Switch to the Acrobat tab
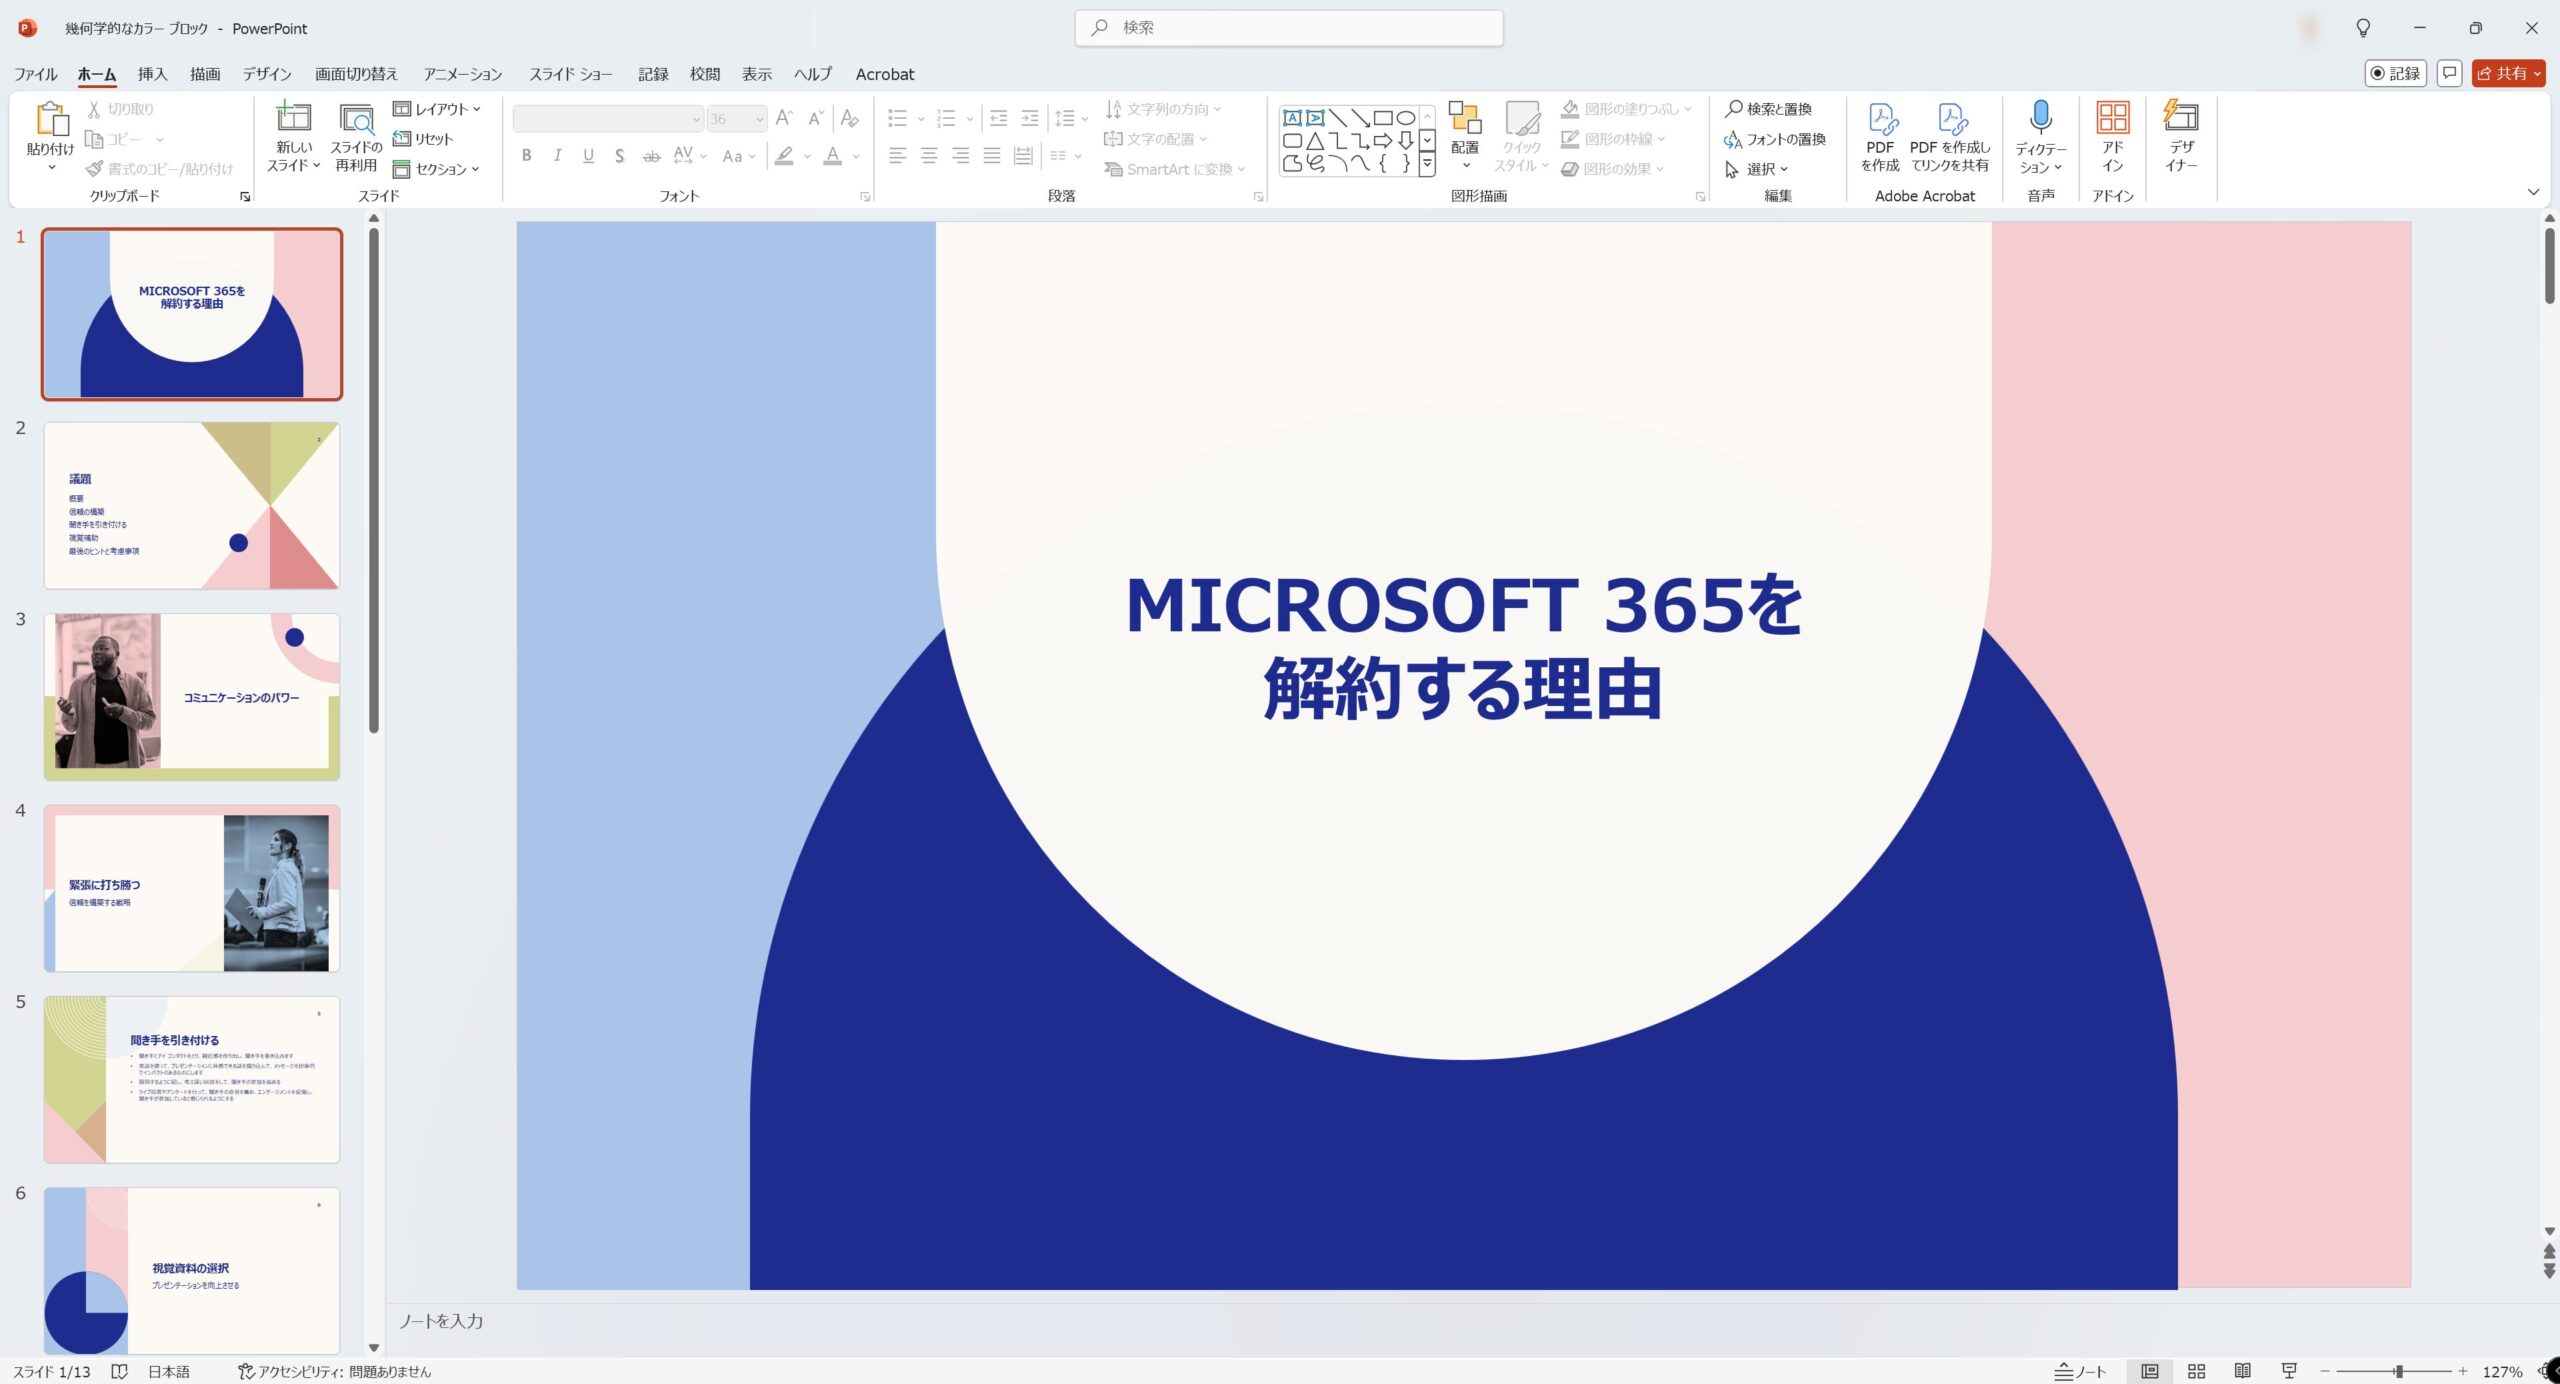 coord(884,74)
